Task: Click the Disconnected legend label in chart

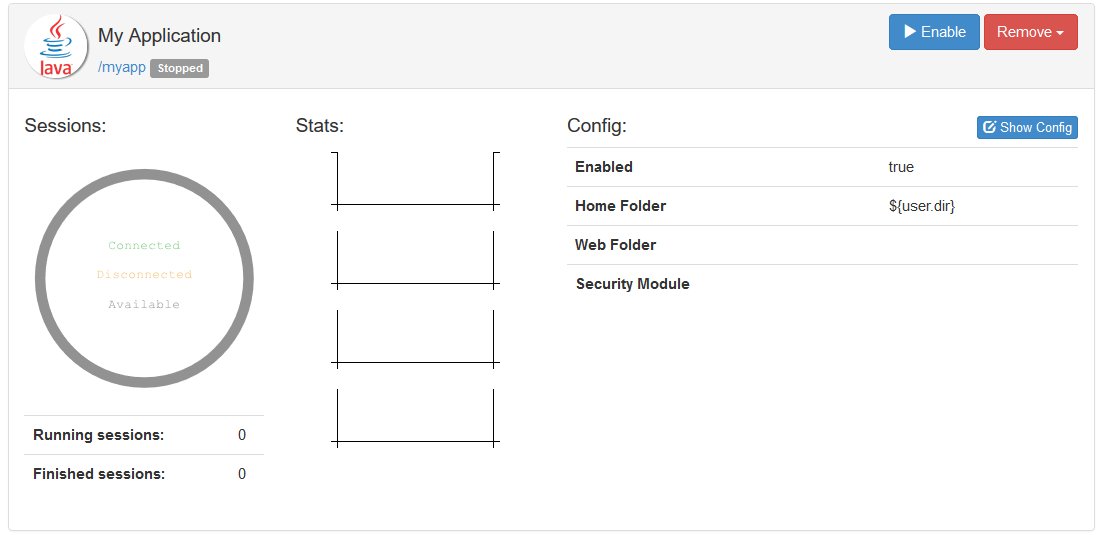Action: tap(144, 275)
